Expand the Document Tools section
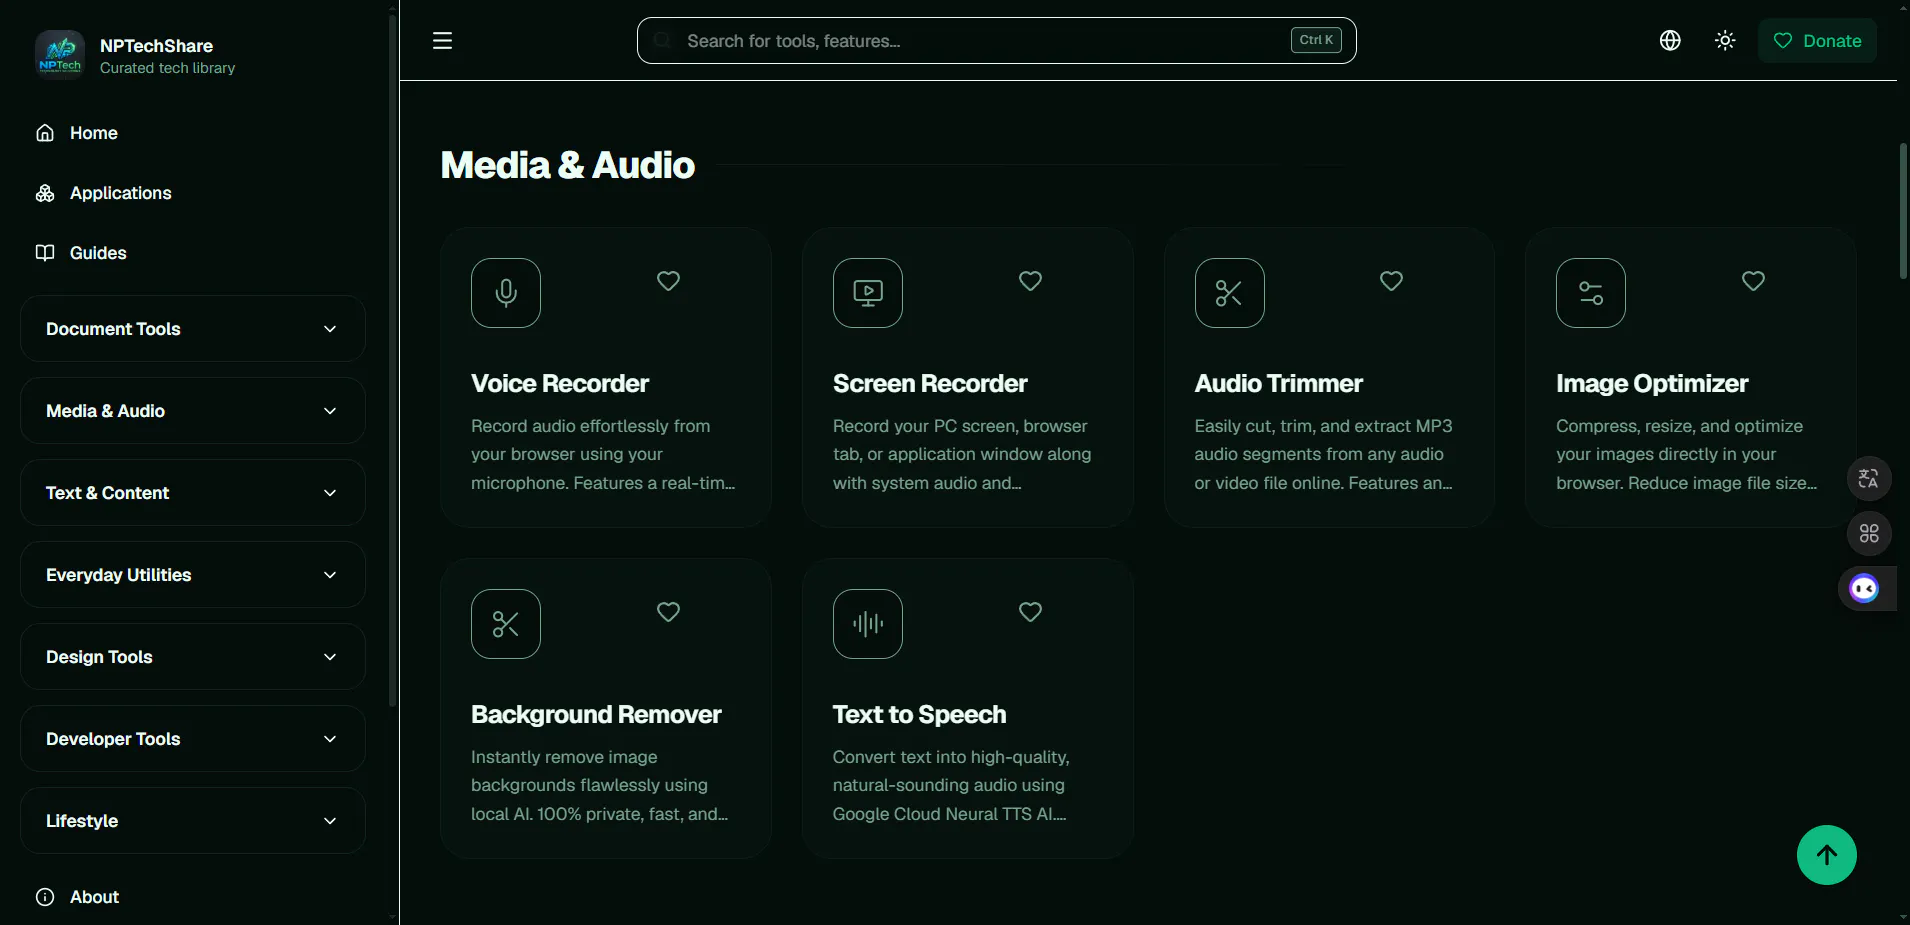This screenshot has width=1910, height=925. pos(192,329)
